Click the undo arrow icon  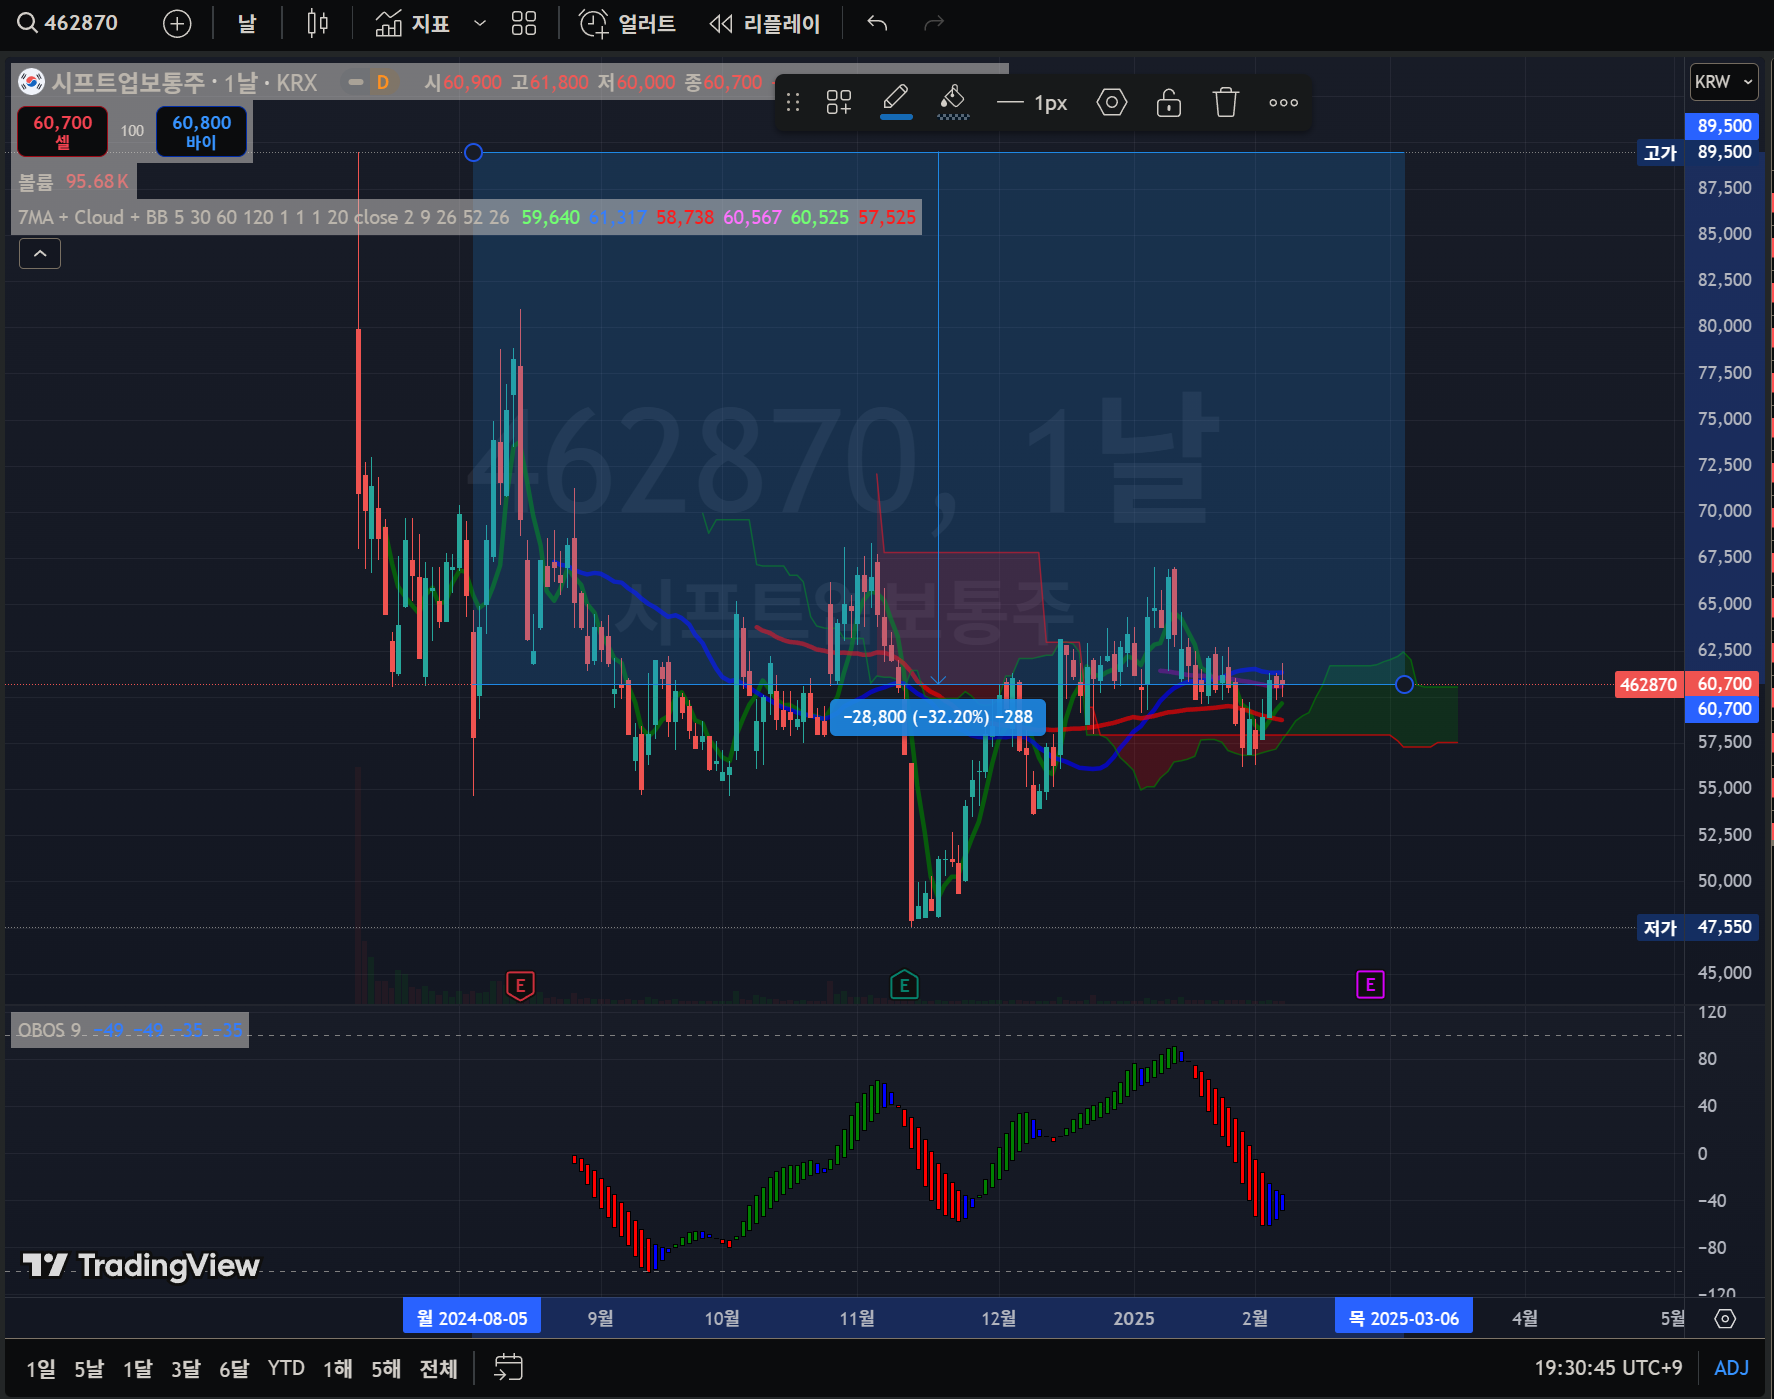click(877, 24)
